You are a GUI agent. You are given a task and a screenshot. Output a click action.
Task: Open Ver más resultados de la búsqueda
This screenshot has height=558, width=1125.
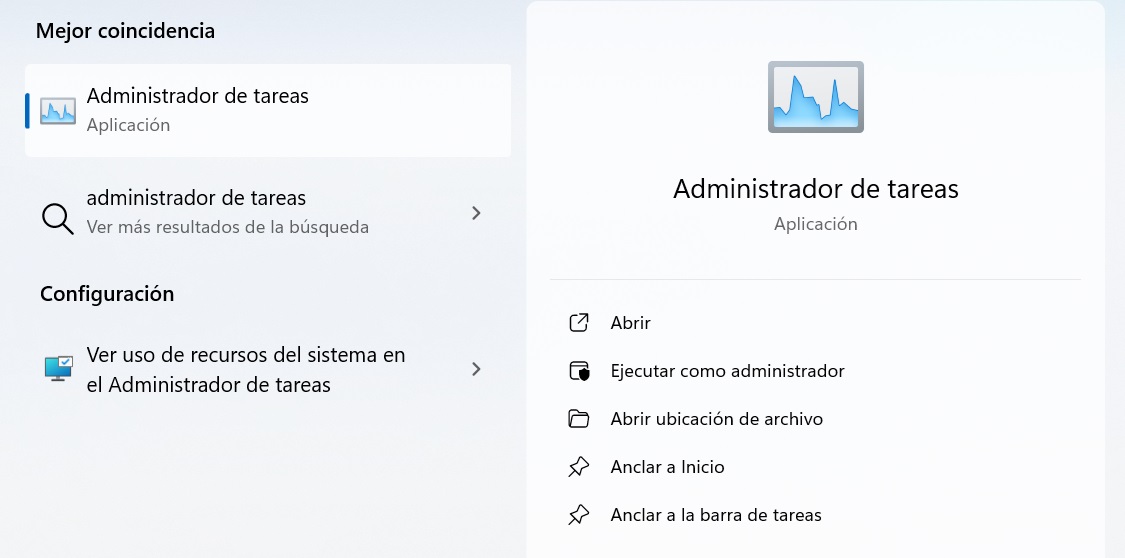tap(227, 227)
